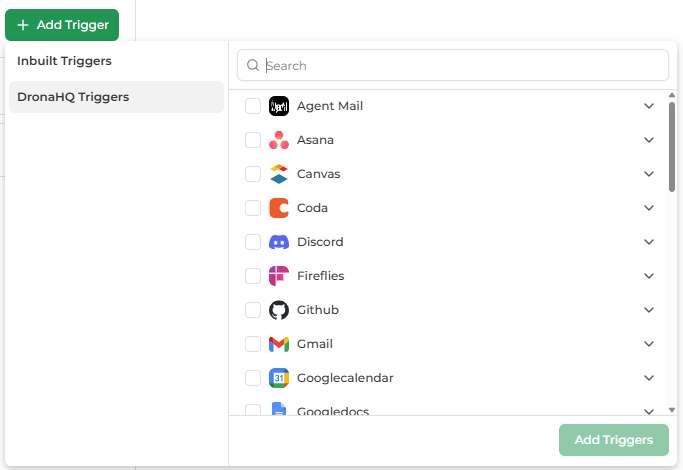The height and width of the screenshot is (470, 683).
Task: Tick the Googlecalendar checkbox
Action: (x=253, y=378)
